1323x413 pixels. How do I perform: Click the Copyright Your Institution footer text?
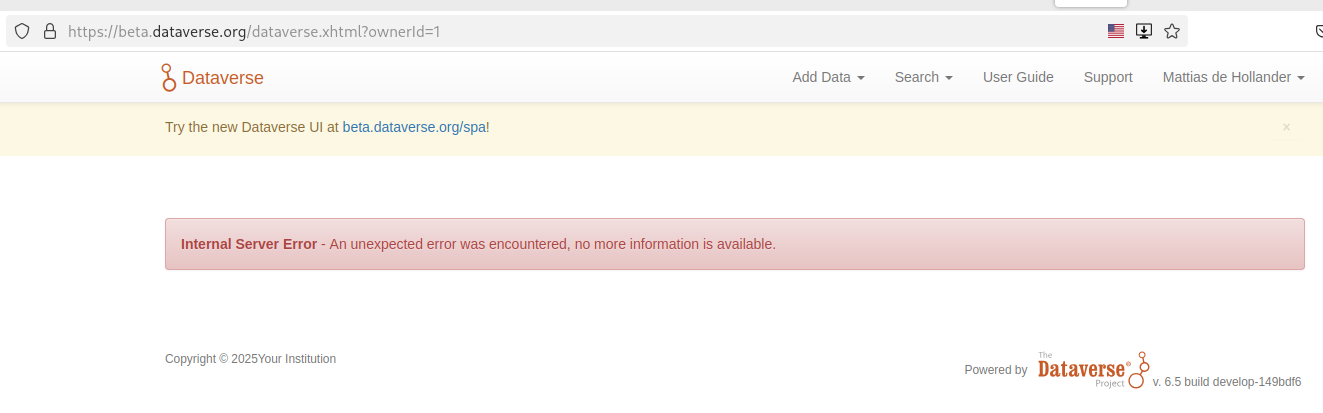coord(250,359)
